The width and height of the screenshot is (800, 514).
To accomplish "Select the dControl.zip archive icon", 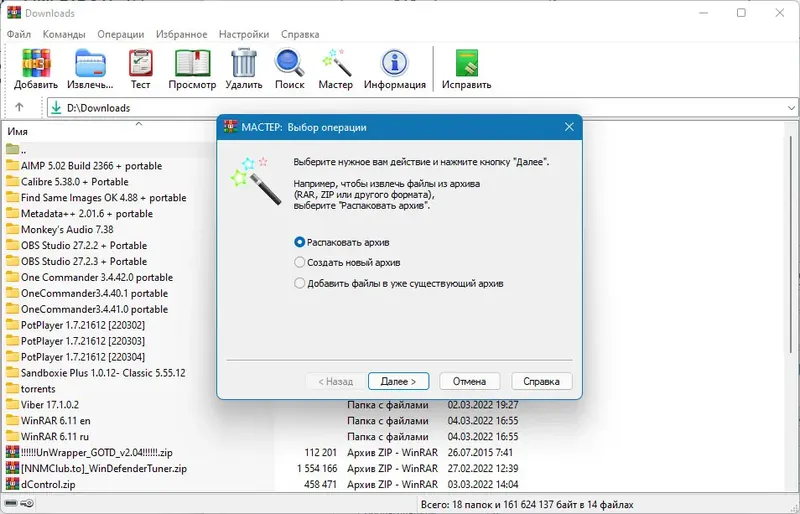I will [x=12, y=484].
